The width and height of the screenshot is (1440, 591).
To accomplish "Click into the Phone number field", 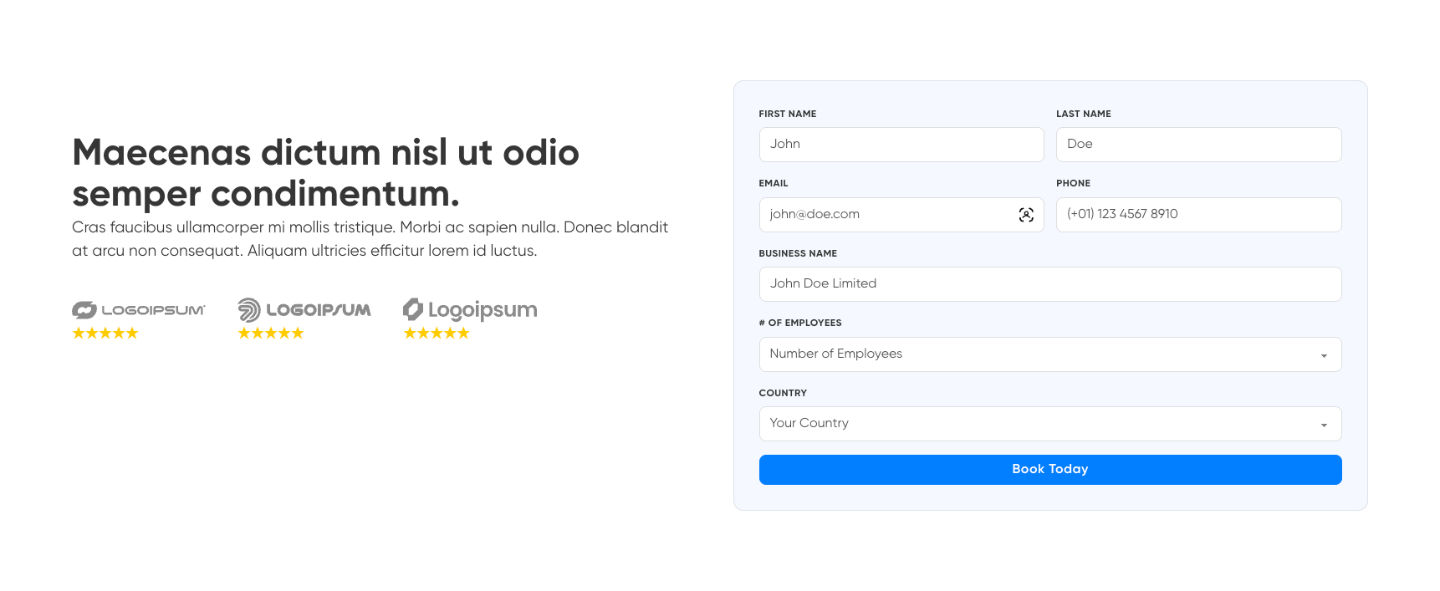I will pyautogui.click(x=1198, y=215).
